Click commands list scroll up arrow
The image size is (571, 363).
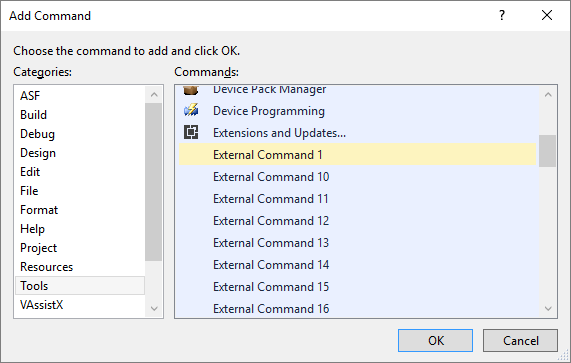click(548, 95)
